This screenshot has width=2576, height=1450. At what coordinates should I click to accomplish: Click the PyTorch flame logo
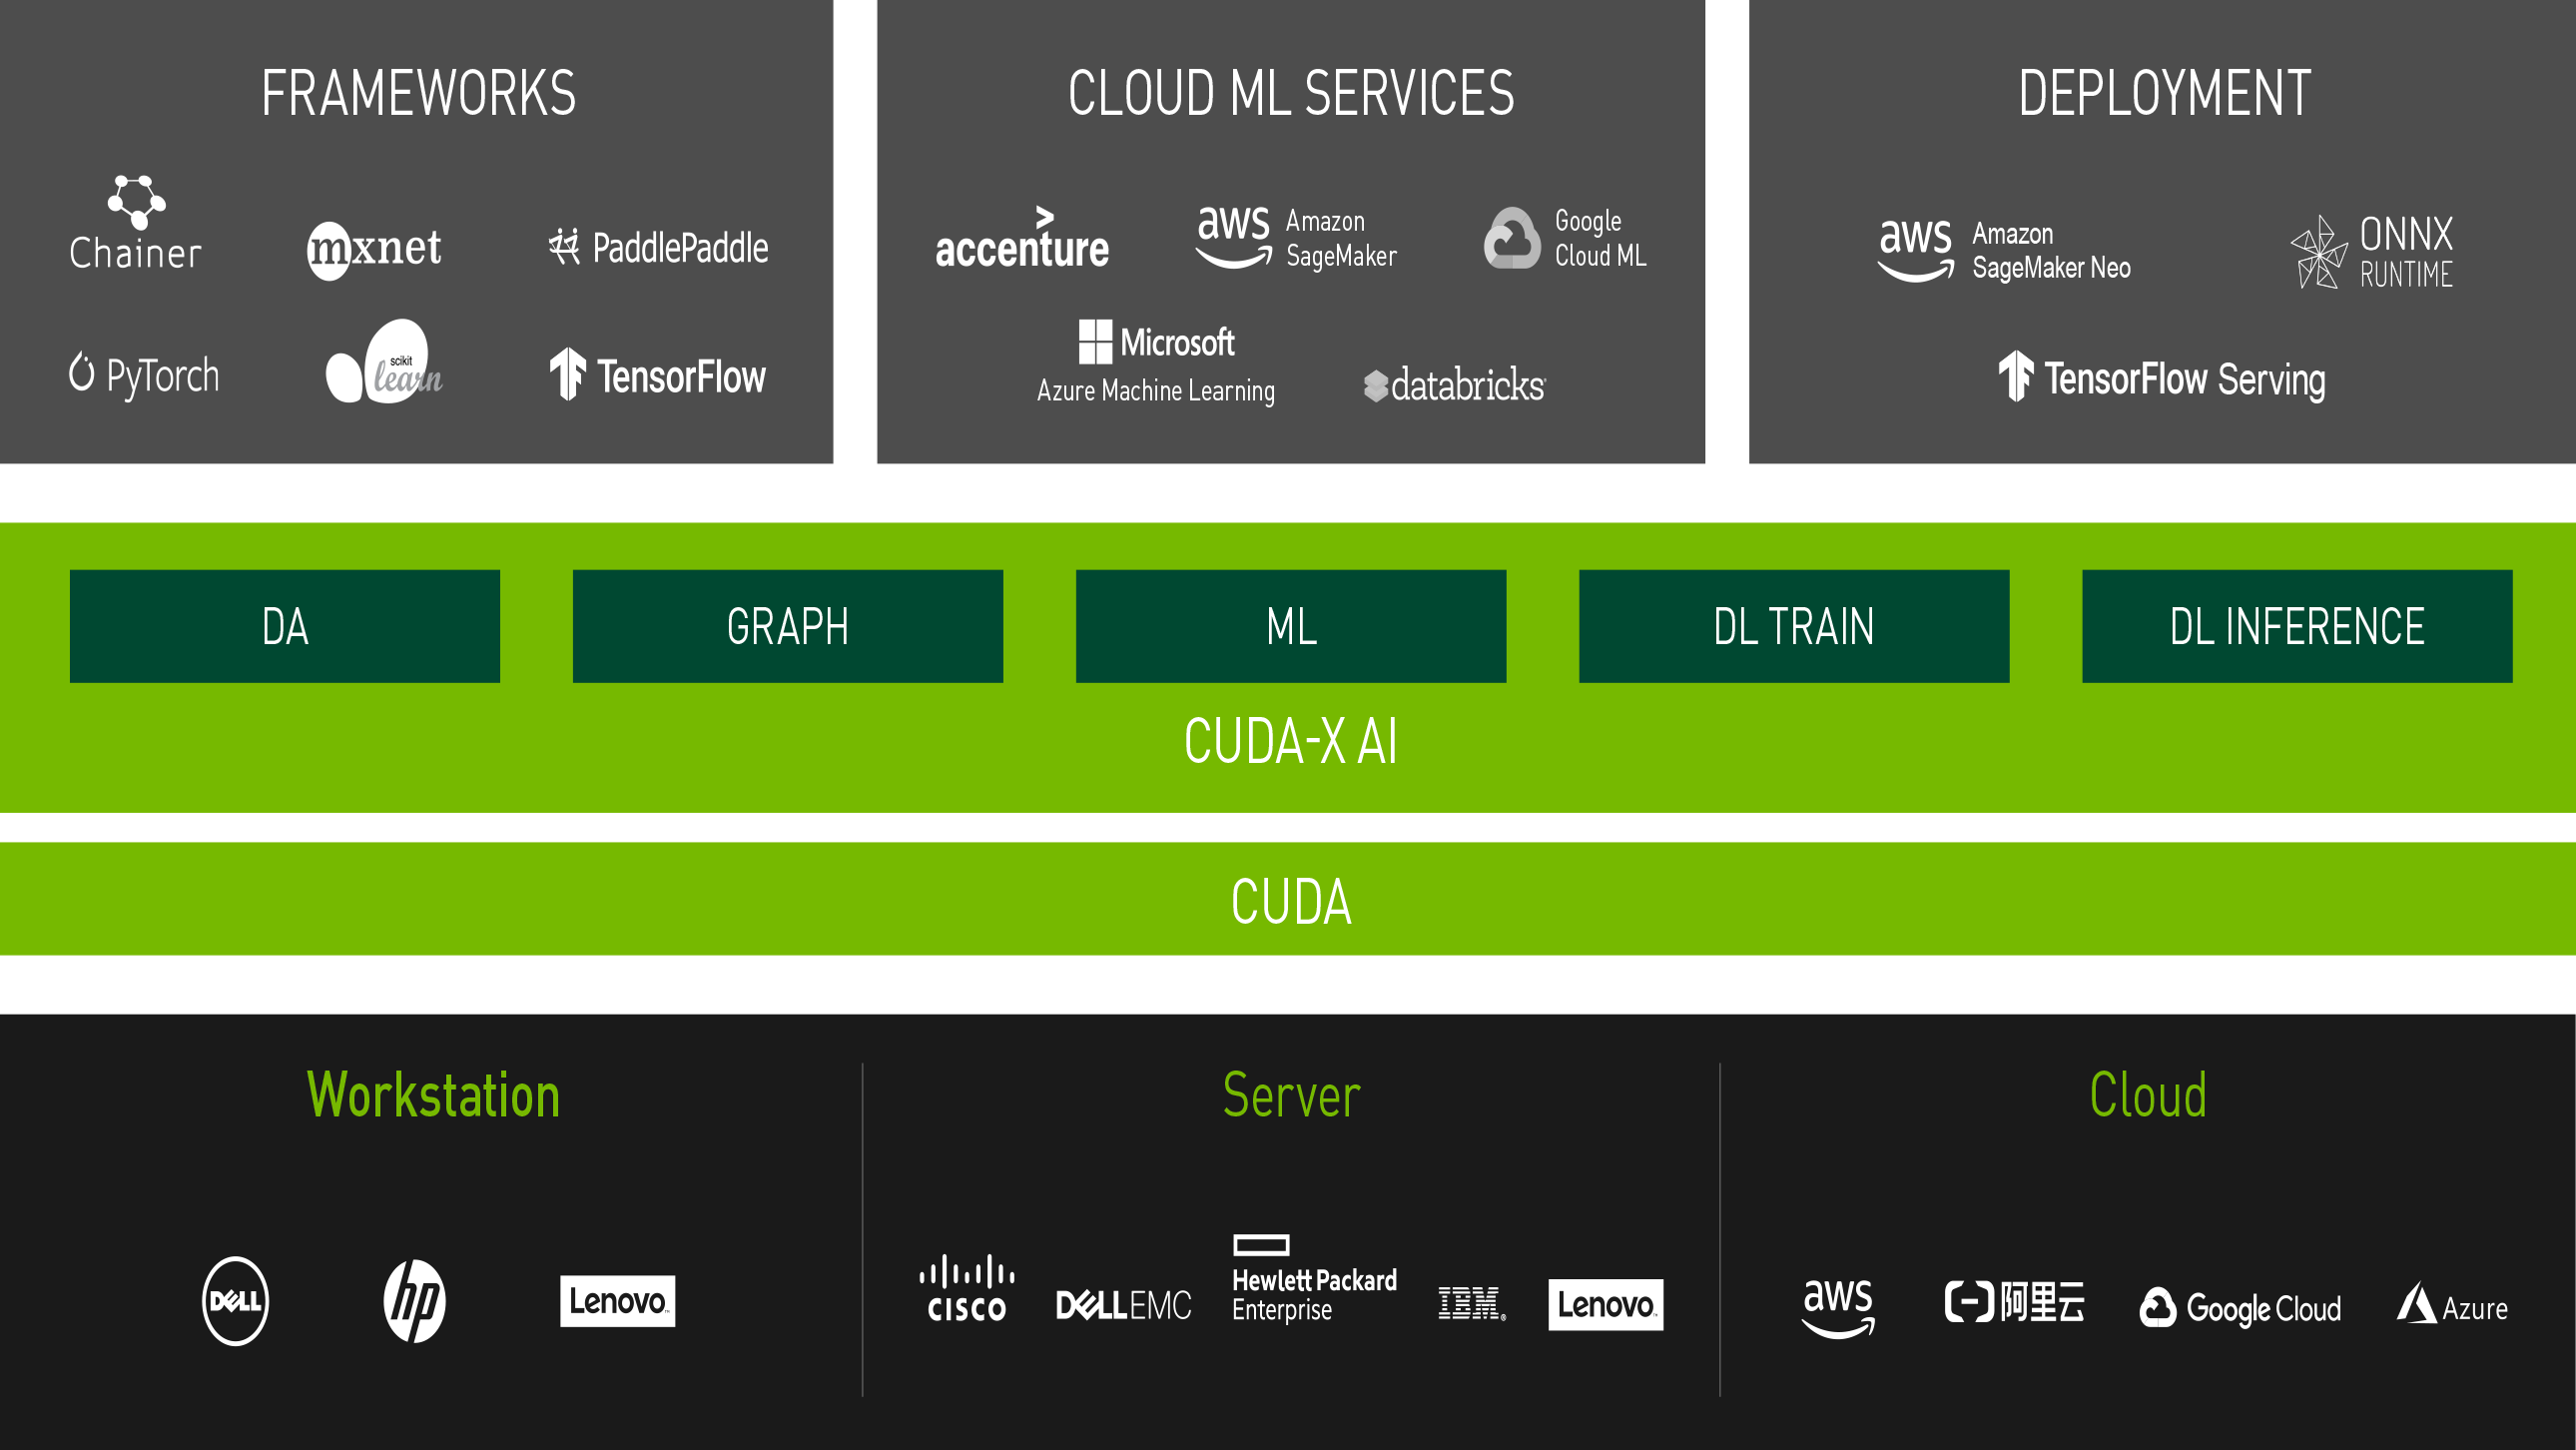[x=82, y=373]
